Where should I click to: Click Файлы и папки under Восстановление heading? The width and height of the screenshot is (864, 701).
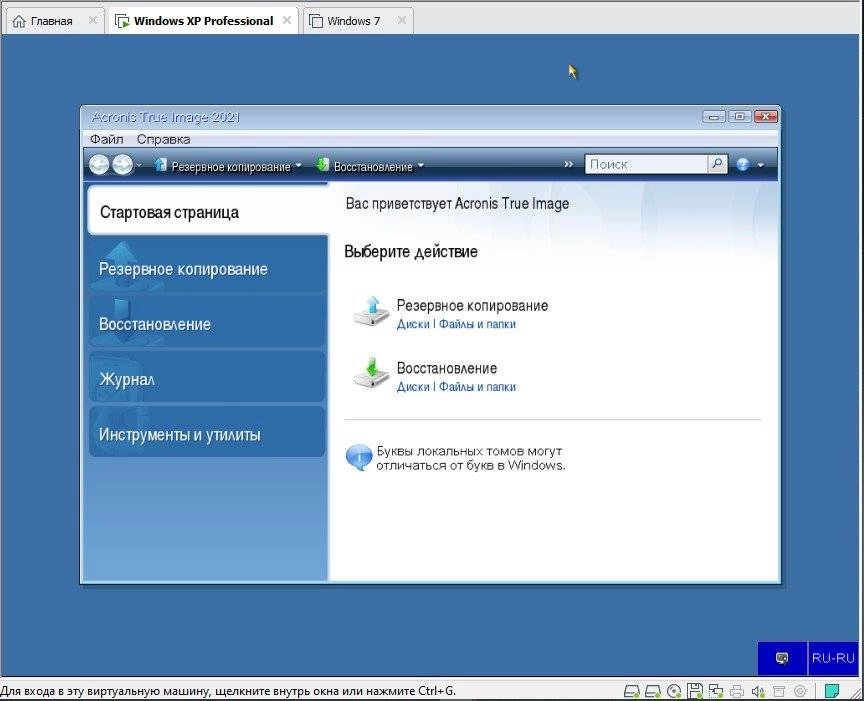pyautogui.click(x=477, y=387)
